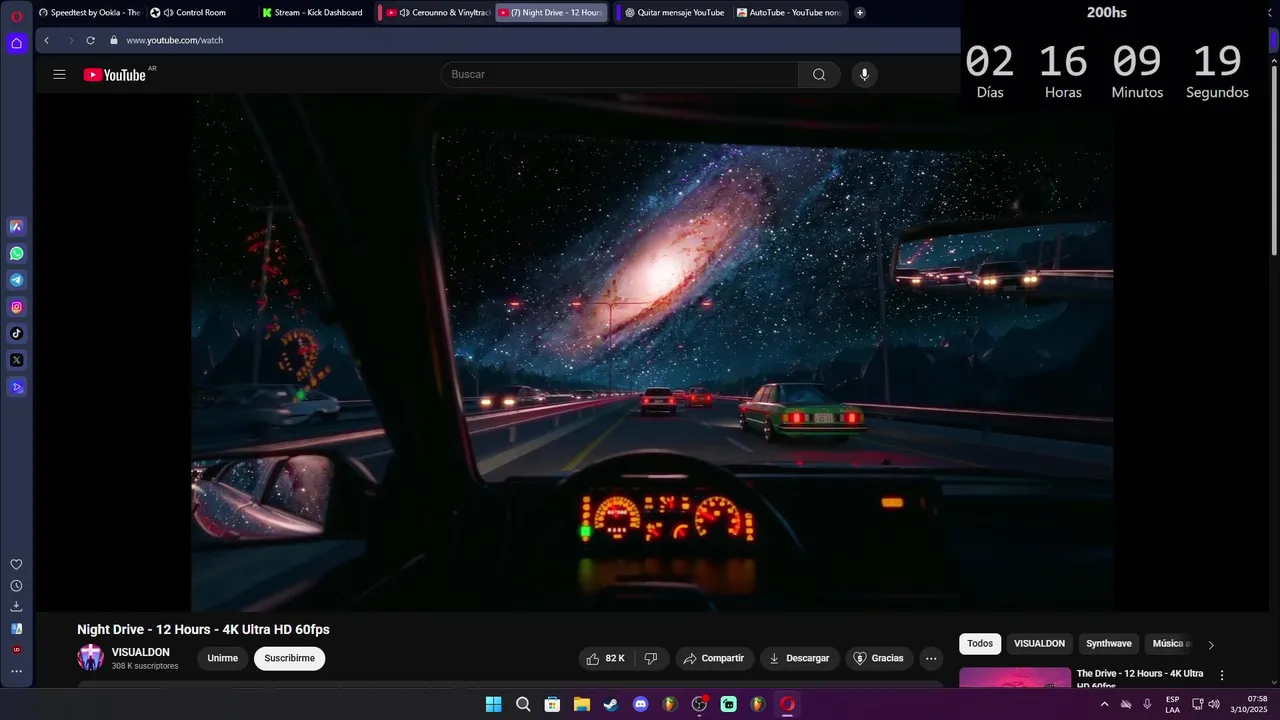Screen dimensions: 1280x720
Task: Open Telegram in Opera sidebar
Action: [16, 280]
